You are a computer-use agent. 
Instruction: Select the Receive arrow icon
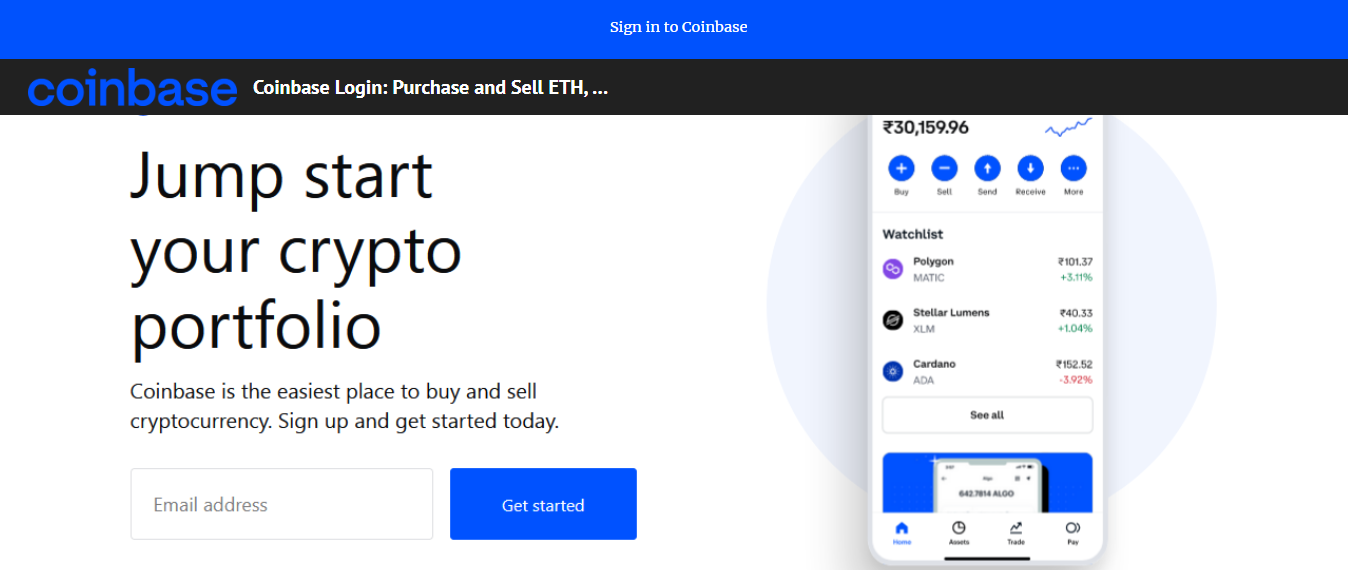1030,168
